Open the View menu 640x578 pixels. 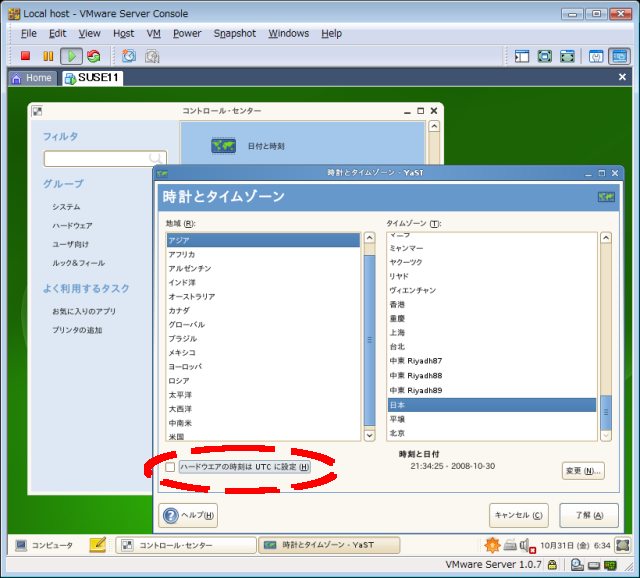point(89,33)
